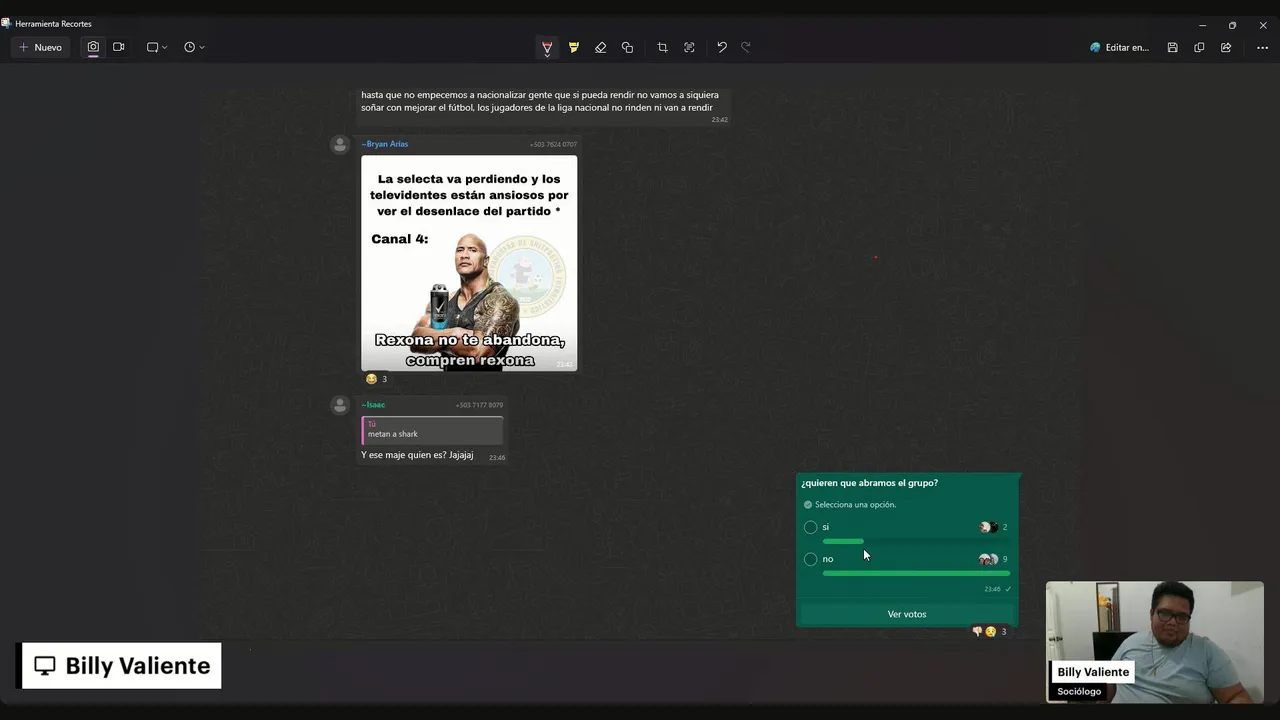Share the snip via share icon
This screenshot has width=1280, height=720.
click(x=1226, y=47)
